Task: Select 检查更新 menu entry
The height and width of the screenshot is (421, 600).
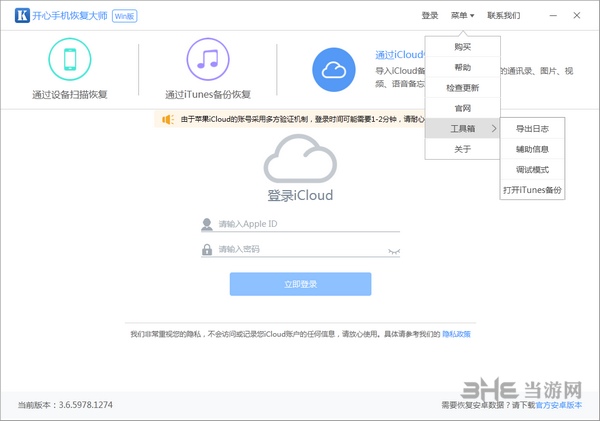Action: click(x=463, y=88)
